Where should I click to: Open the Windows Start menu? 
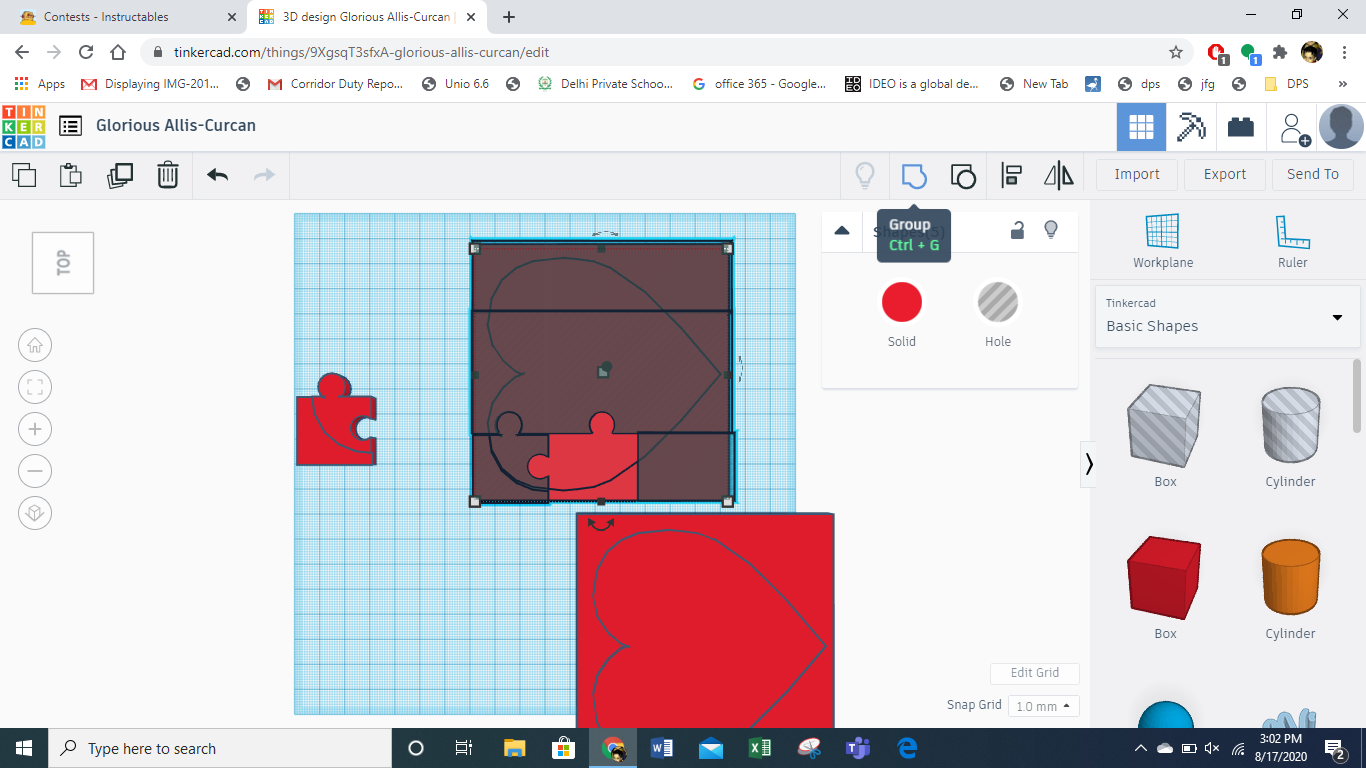[x=24, y=748]
